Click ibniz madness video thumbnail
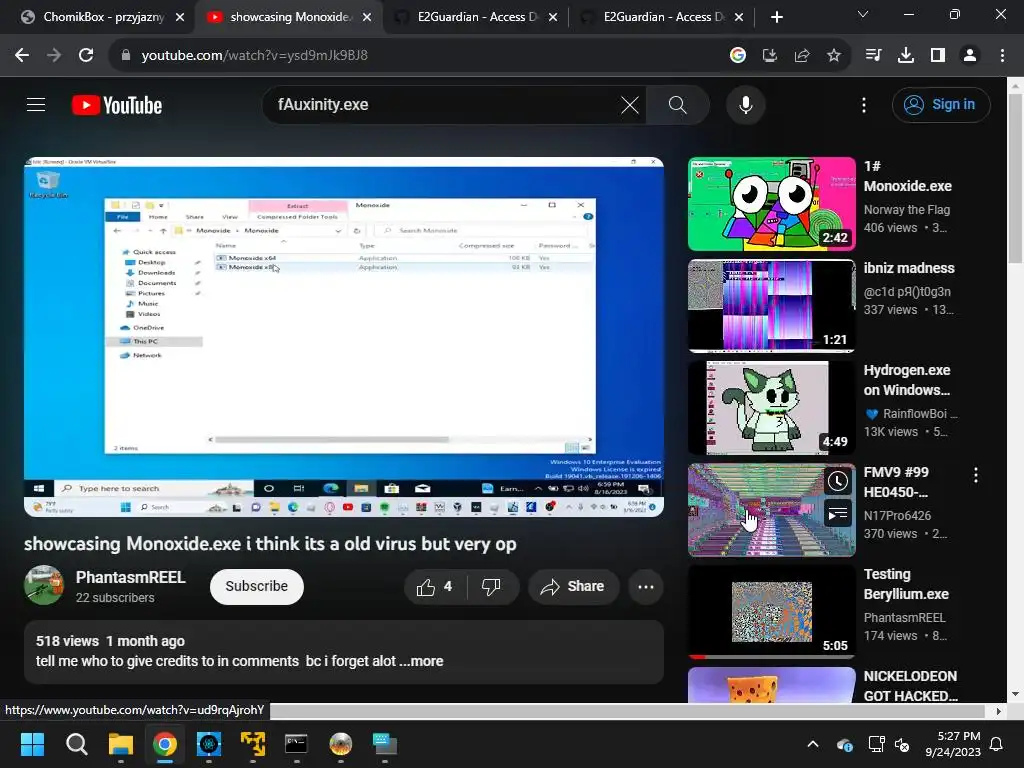 tap(771, 306)
